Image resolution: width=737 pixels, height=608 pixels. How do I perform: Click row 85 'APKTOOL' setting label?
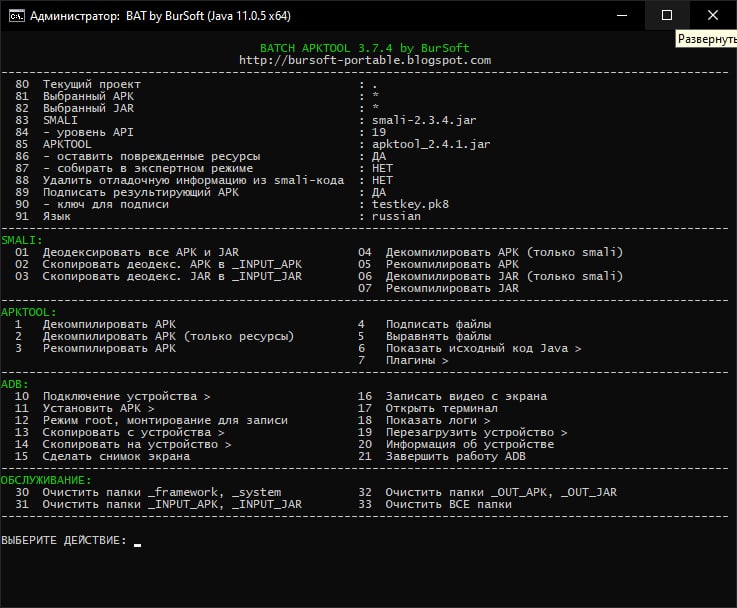pyautogui.click(x=67, y=144)
